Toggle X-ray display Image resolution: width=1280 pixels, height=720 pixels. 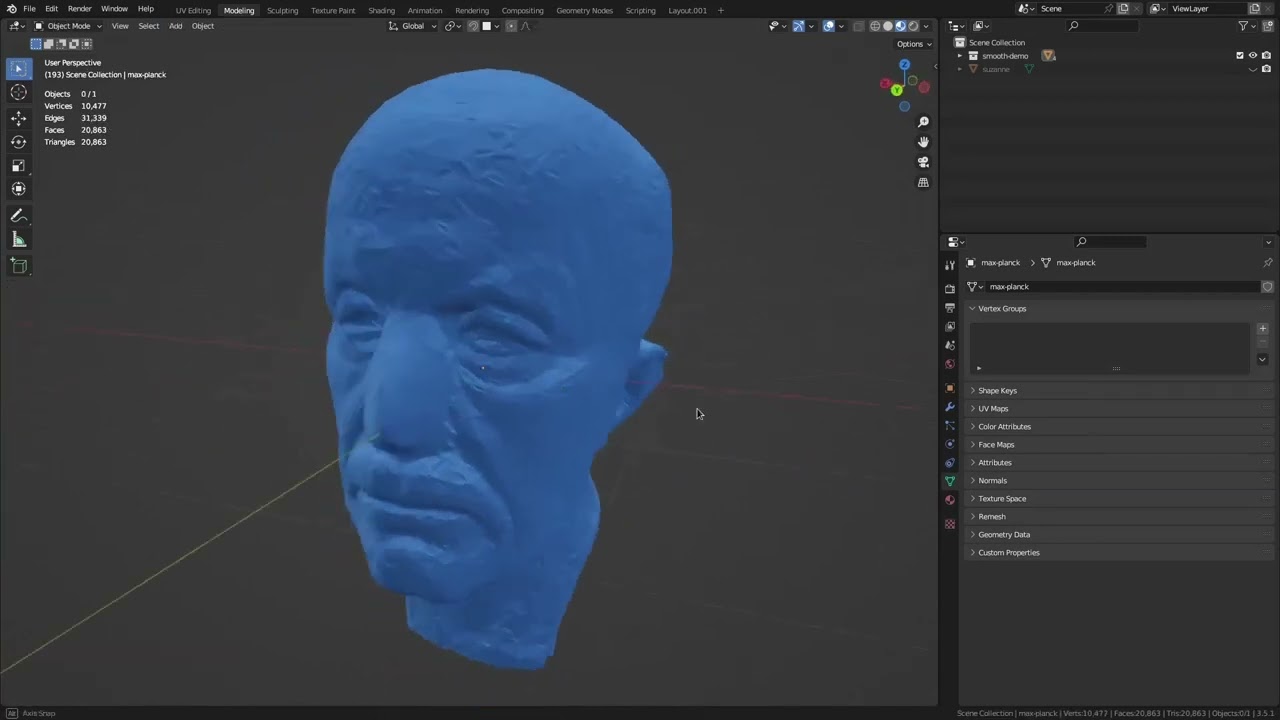tap(858, 26)
